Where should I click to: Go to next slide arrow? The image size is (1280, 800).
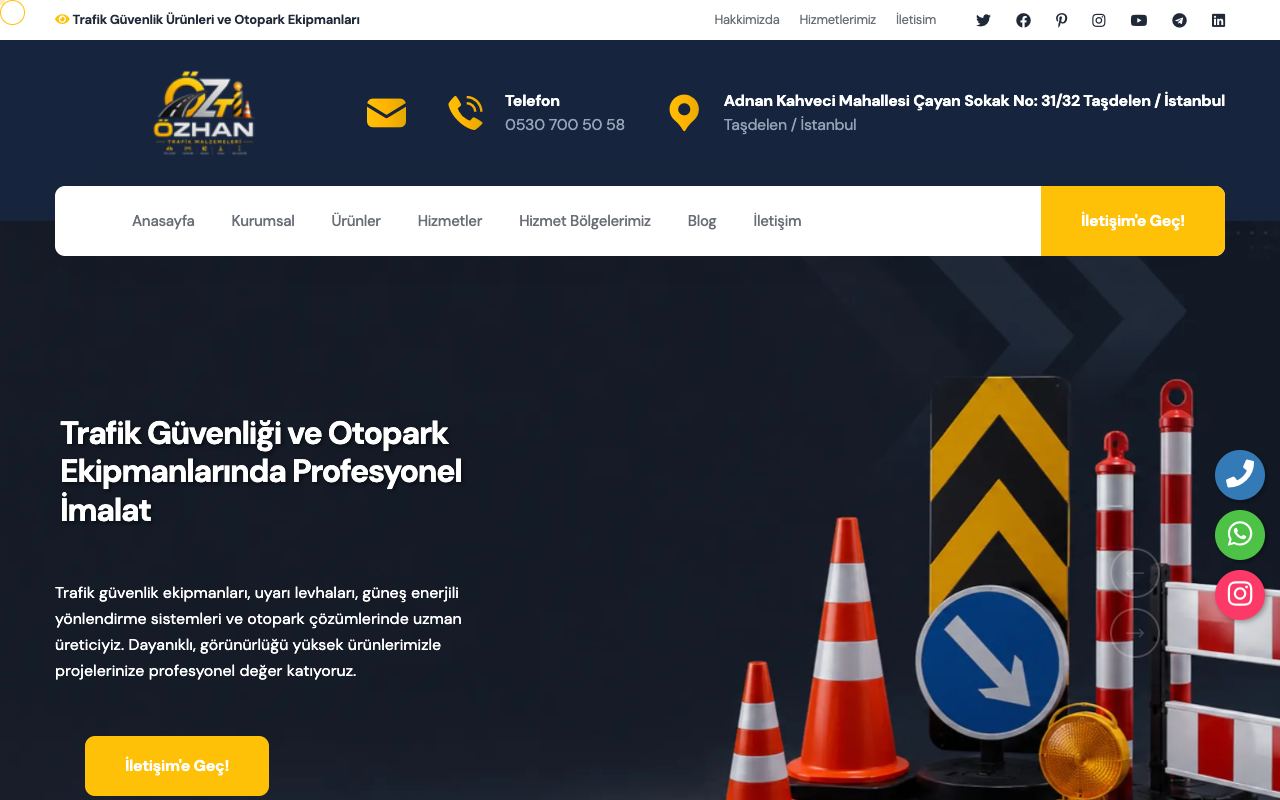click(1135, 633)
